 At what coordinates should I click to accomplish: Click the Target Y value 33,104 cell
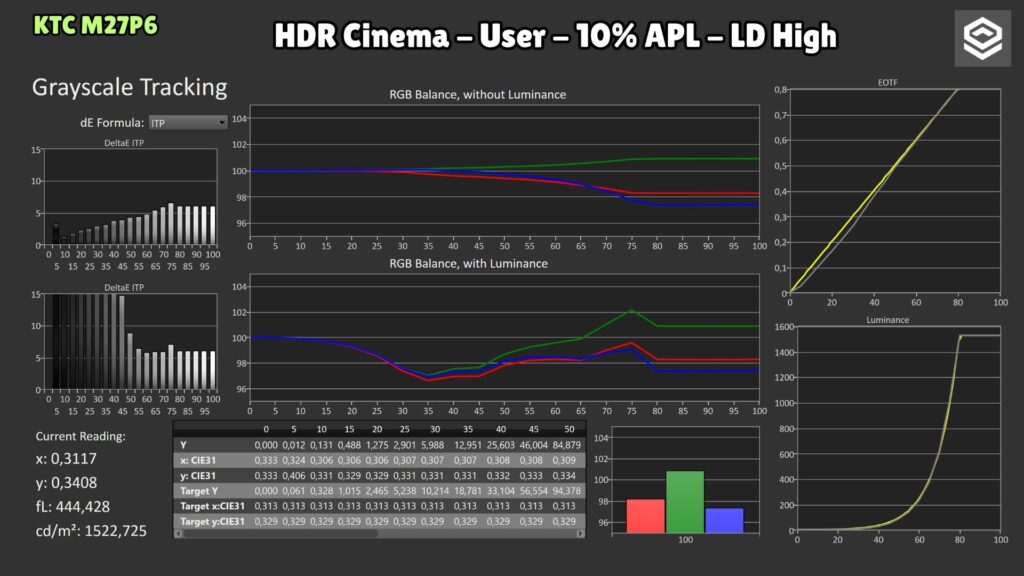coord(501,491)
